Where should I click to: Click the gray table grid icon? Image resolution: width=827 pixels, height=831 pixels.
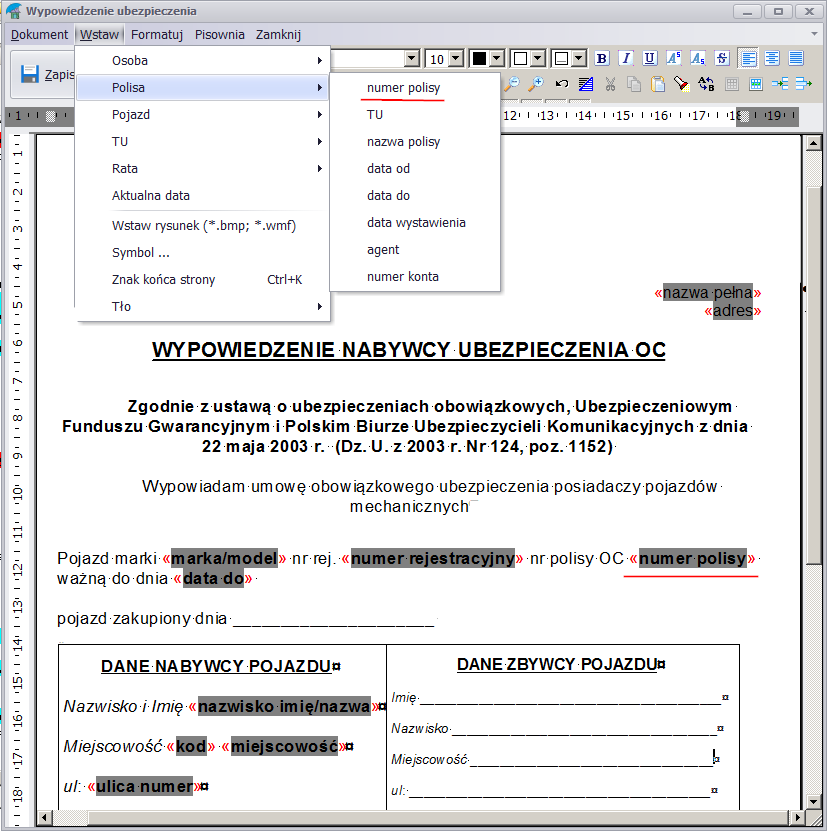pos(732,84)
